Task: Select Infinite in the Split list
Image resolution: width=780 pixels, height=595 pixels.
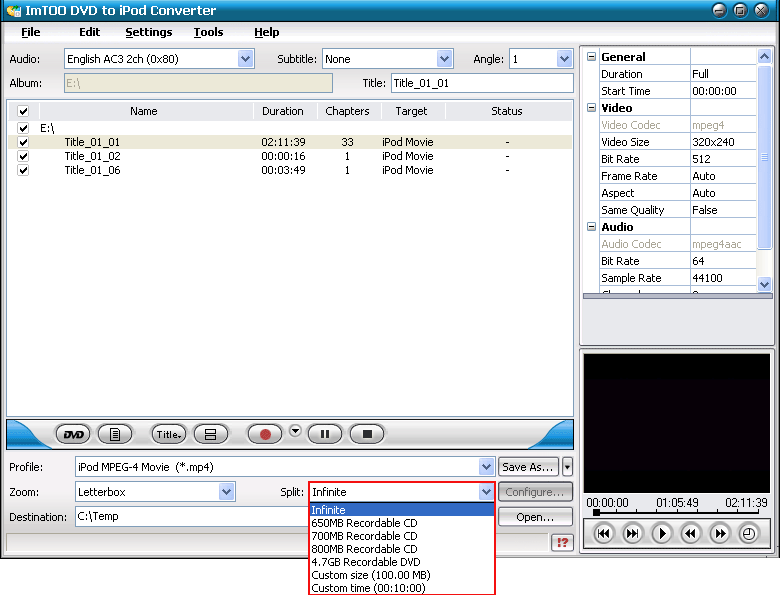Action: click(401, 510)
